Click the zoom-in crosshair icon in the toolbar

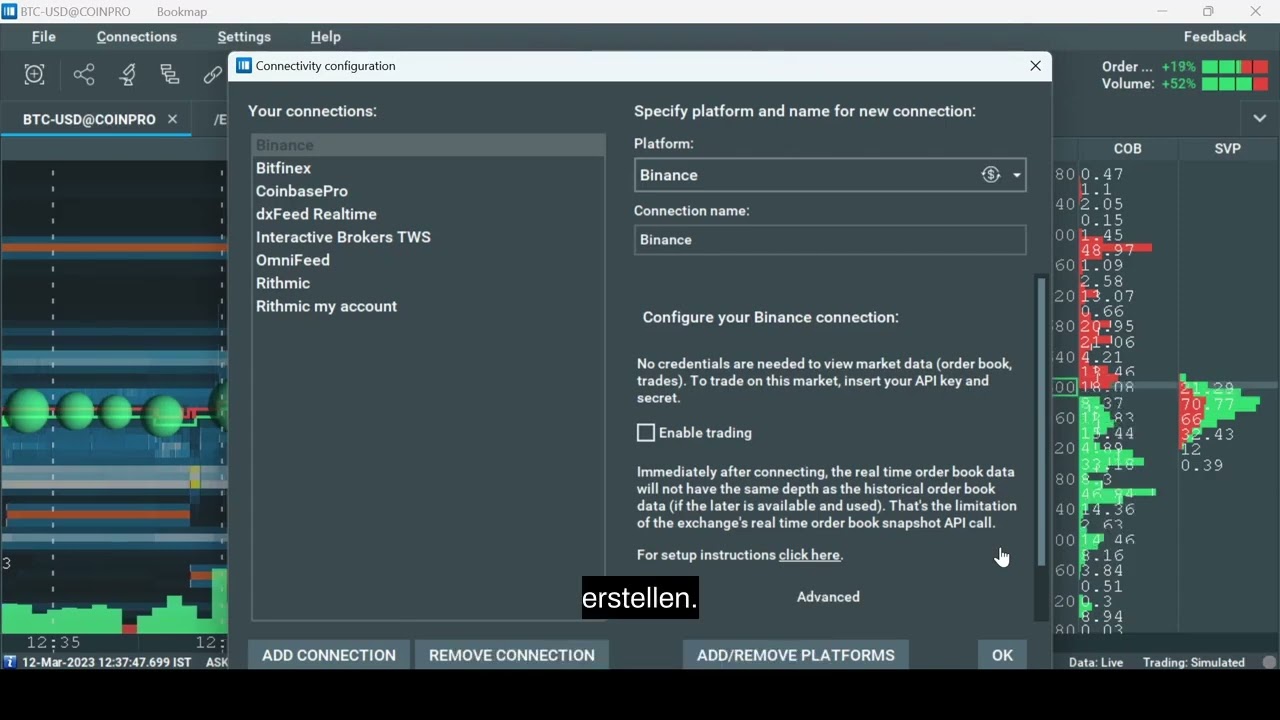tap(35, 74)
